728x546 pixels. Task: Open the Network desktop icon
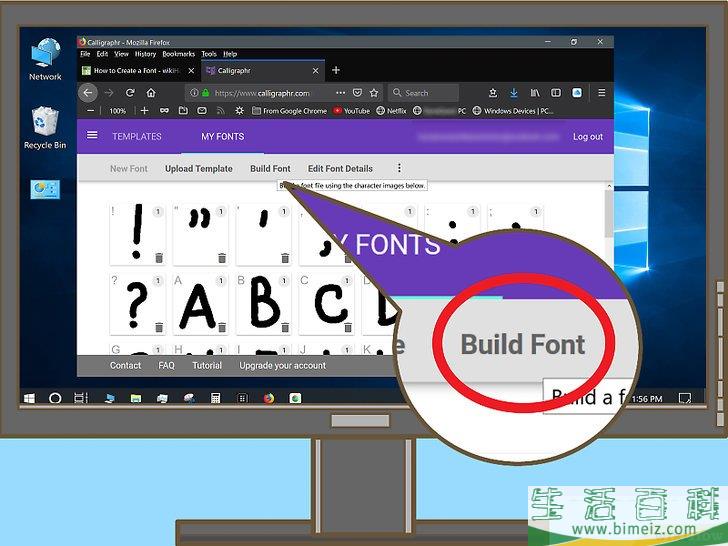45,59
